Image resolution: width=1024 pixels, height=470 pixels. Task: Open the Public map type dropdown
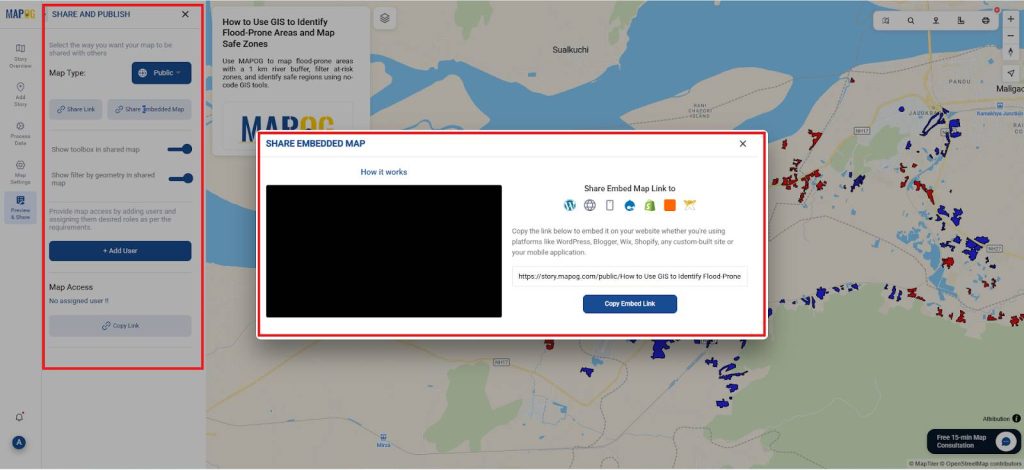tap(161, 73)
